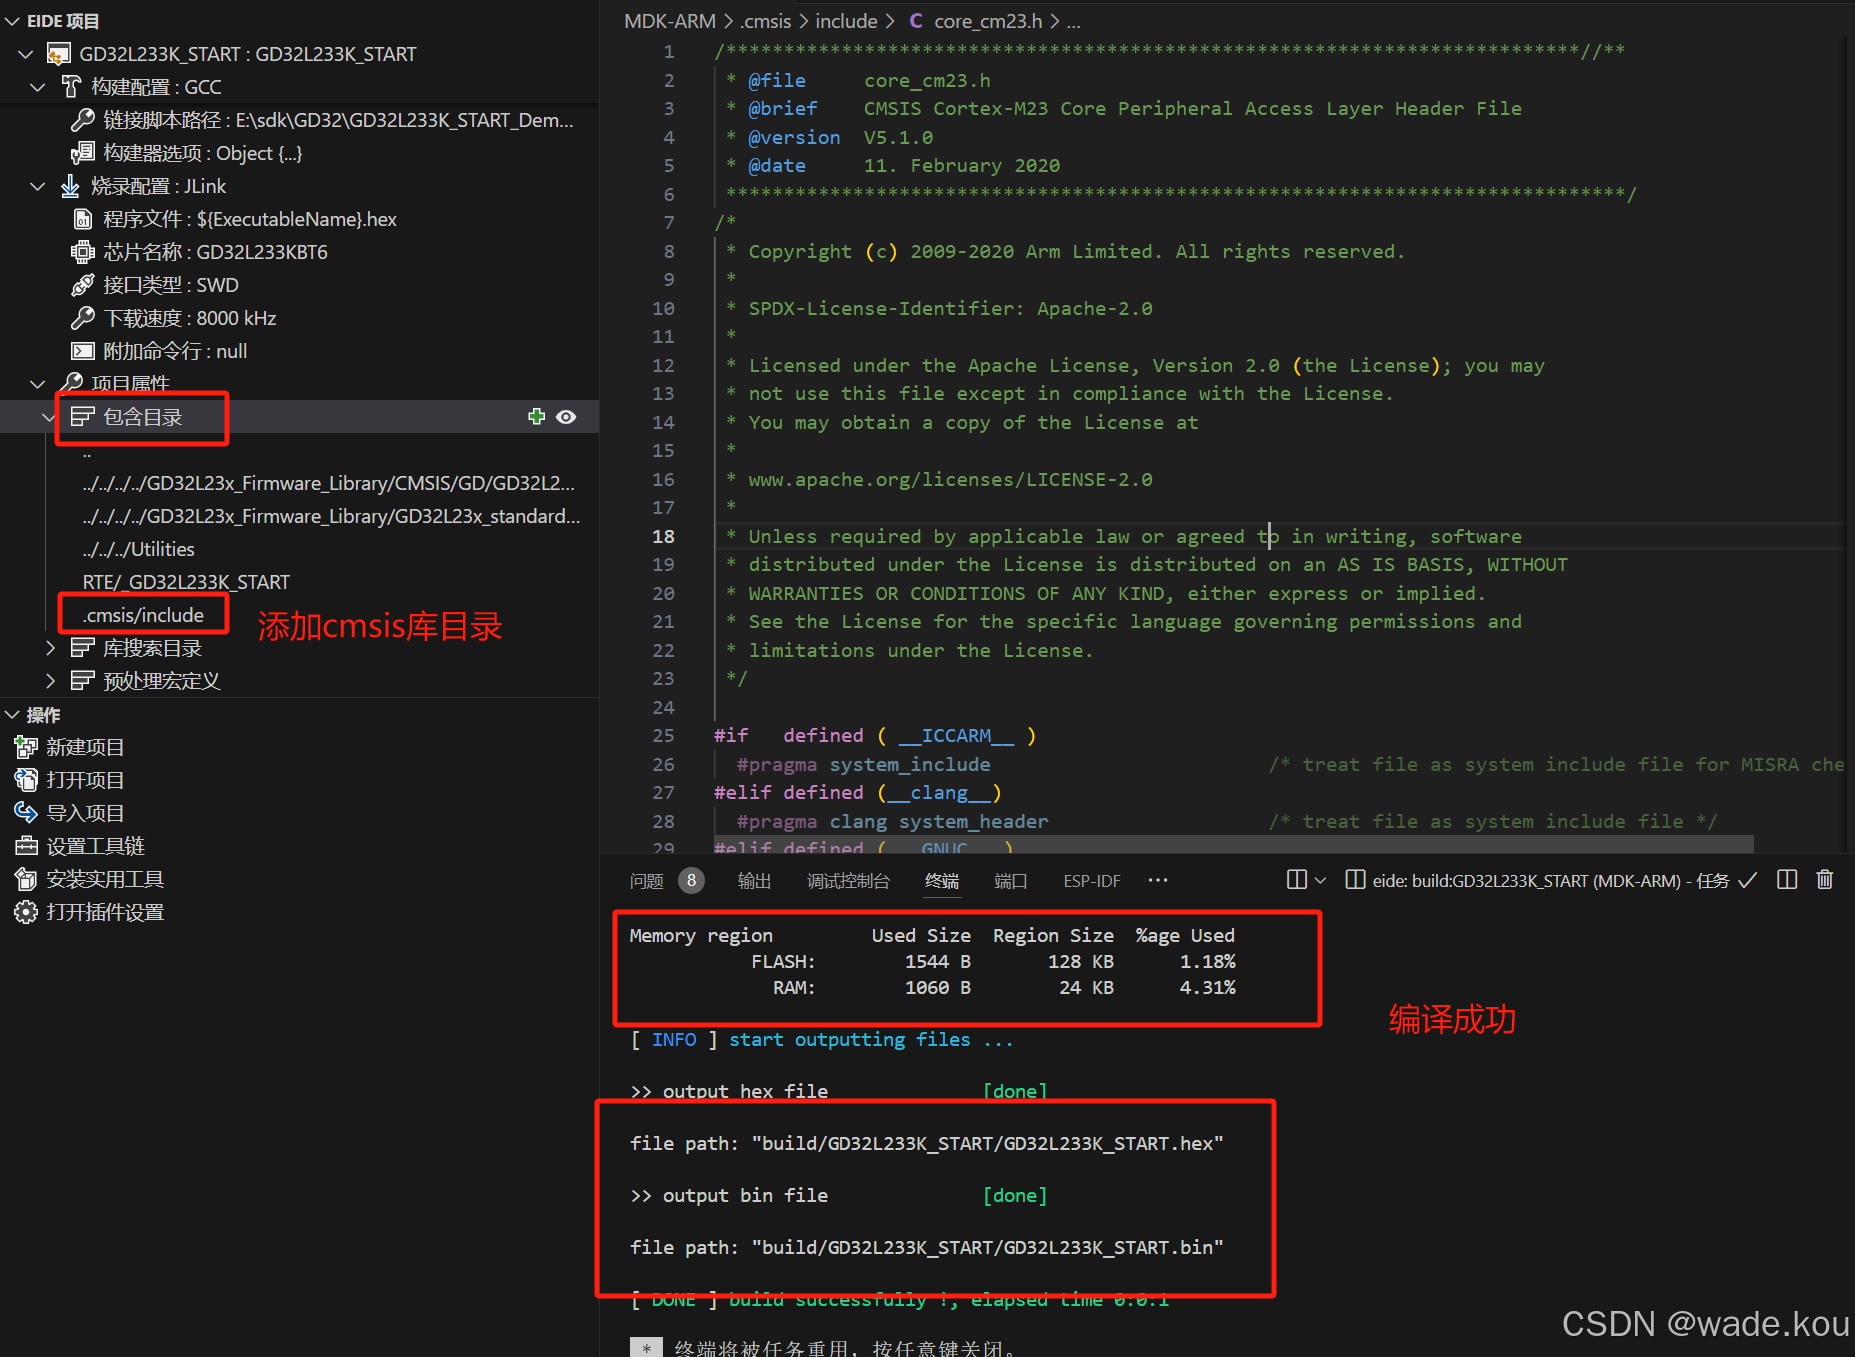The width and height of the screenshot is (1855, 1357).
Task: Toggle the eye icon on 包含目录 row
Action: coord(566,417)
